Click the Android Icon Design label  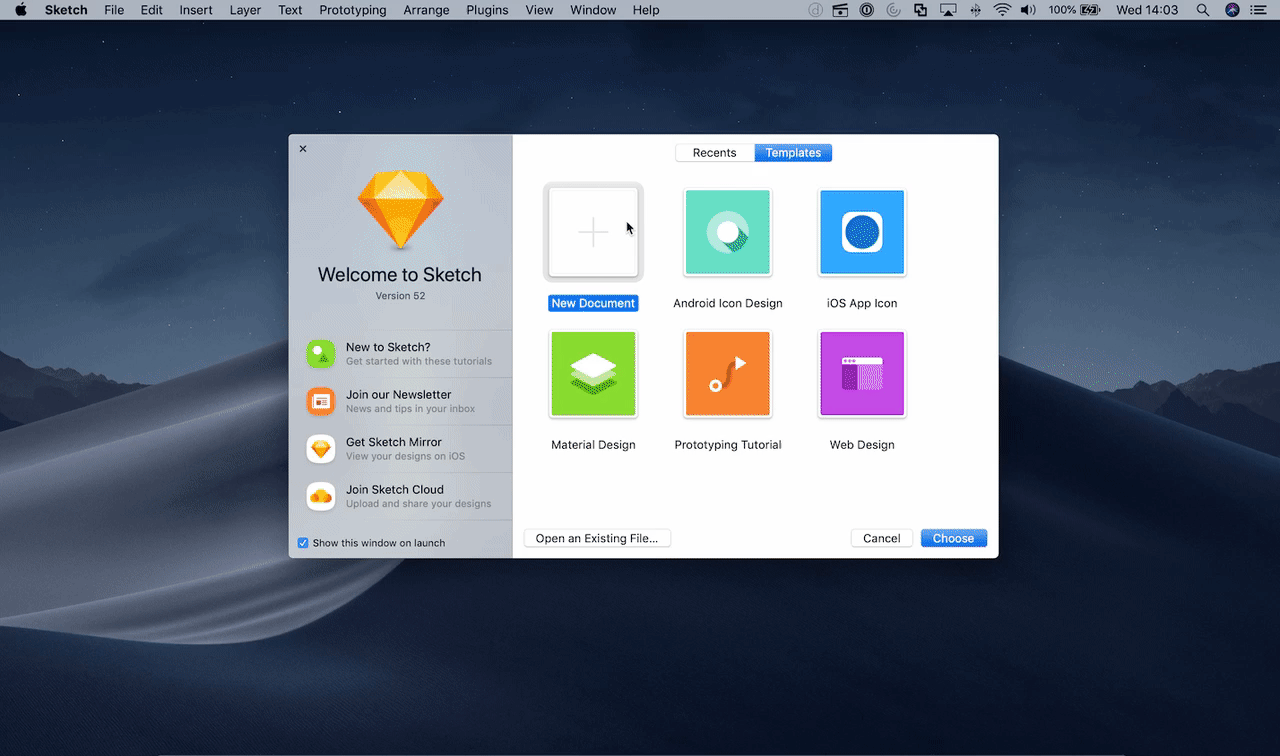728,303
